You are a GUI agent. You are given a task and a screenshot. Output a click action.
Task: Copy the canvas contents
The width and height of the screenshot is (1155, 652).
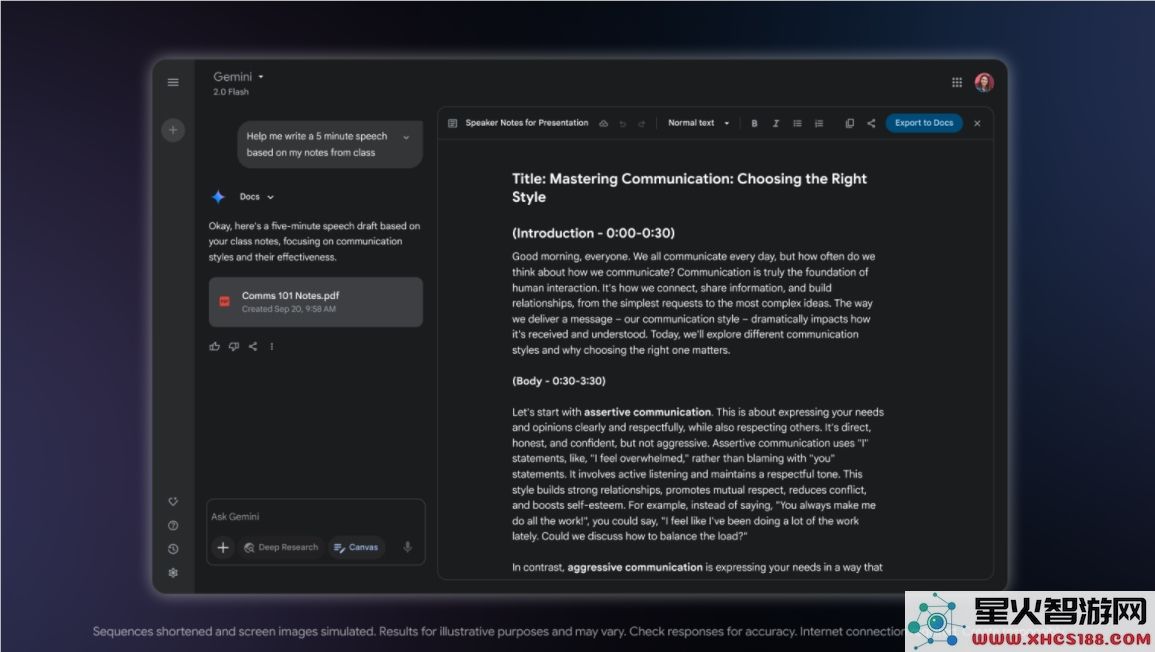coord(849,124)
